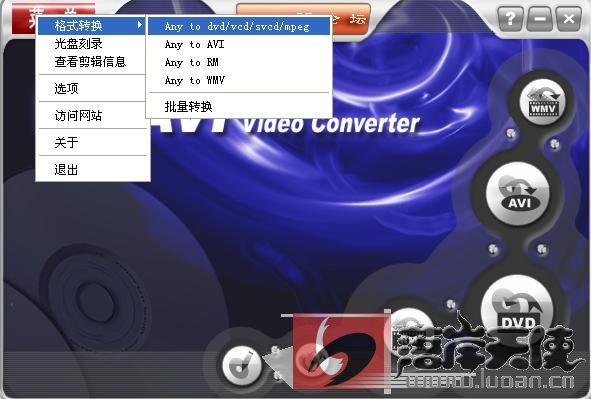Open the 关于 menu entry
This screenshot has height=399, width=591.
[92, 142]
